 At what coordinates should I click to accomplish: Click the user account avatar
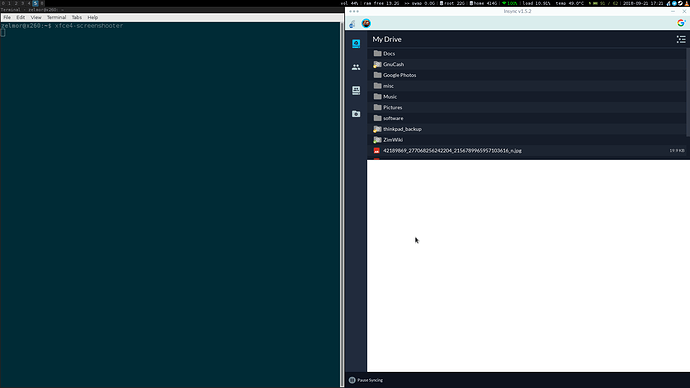pos(366,23)
